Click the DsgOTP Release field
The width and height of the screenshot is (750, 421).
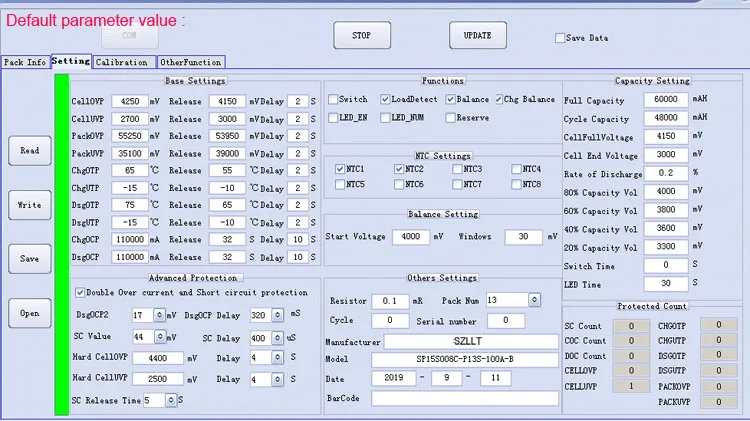click(227, 205)
